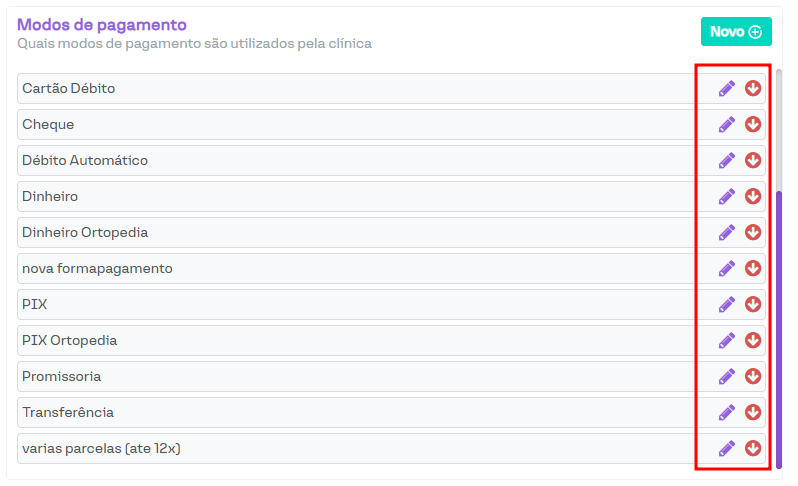This screenshot has height=486, width=798.
Task: Click the pencil edit icon for Cartão Débito
Action: pyautogui.click(x=727, y=88)
